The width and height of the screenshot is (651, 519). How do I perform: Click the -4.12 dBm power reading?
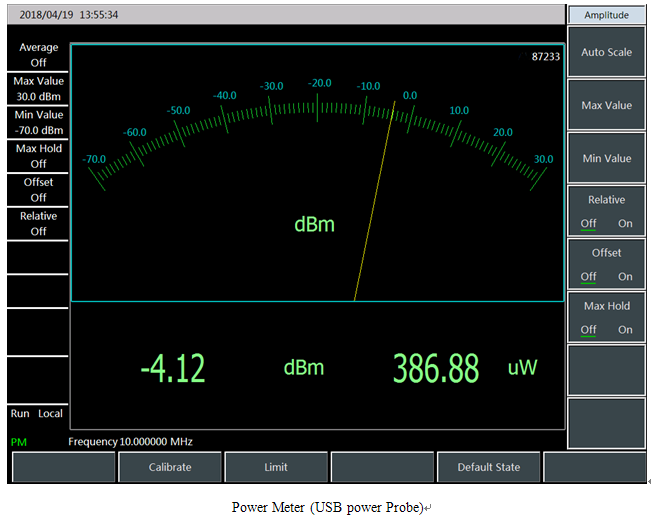point(173,368)
